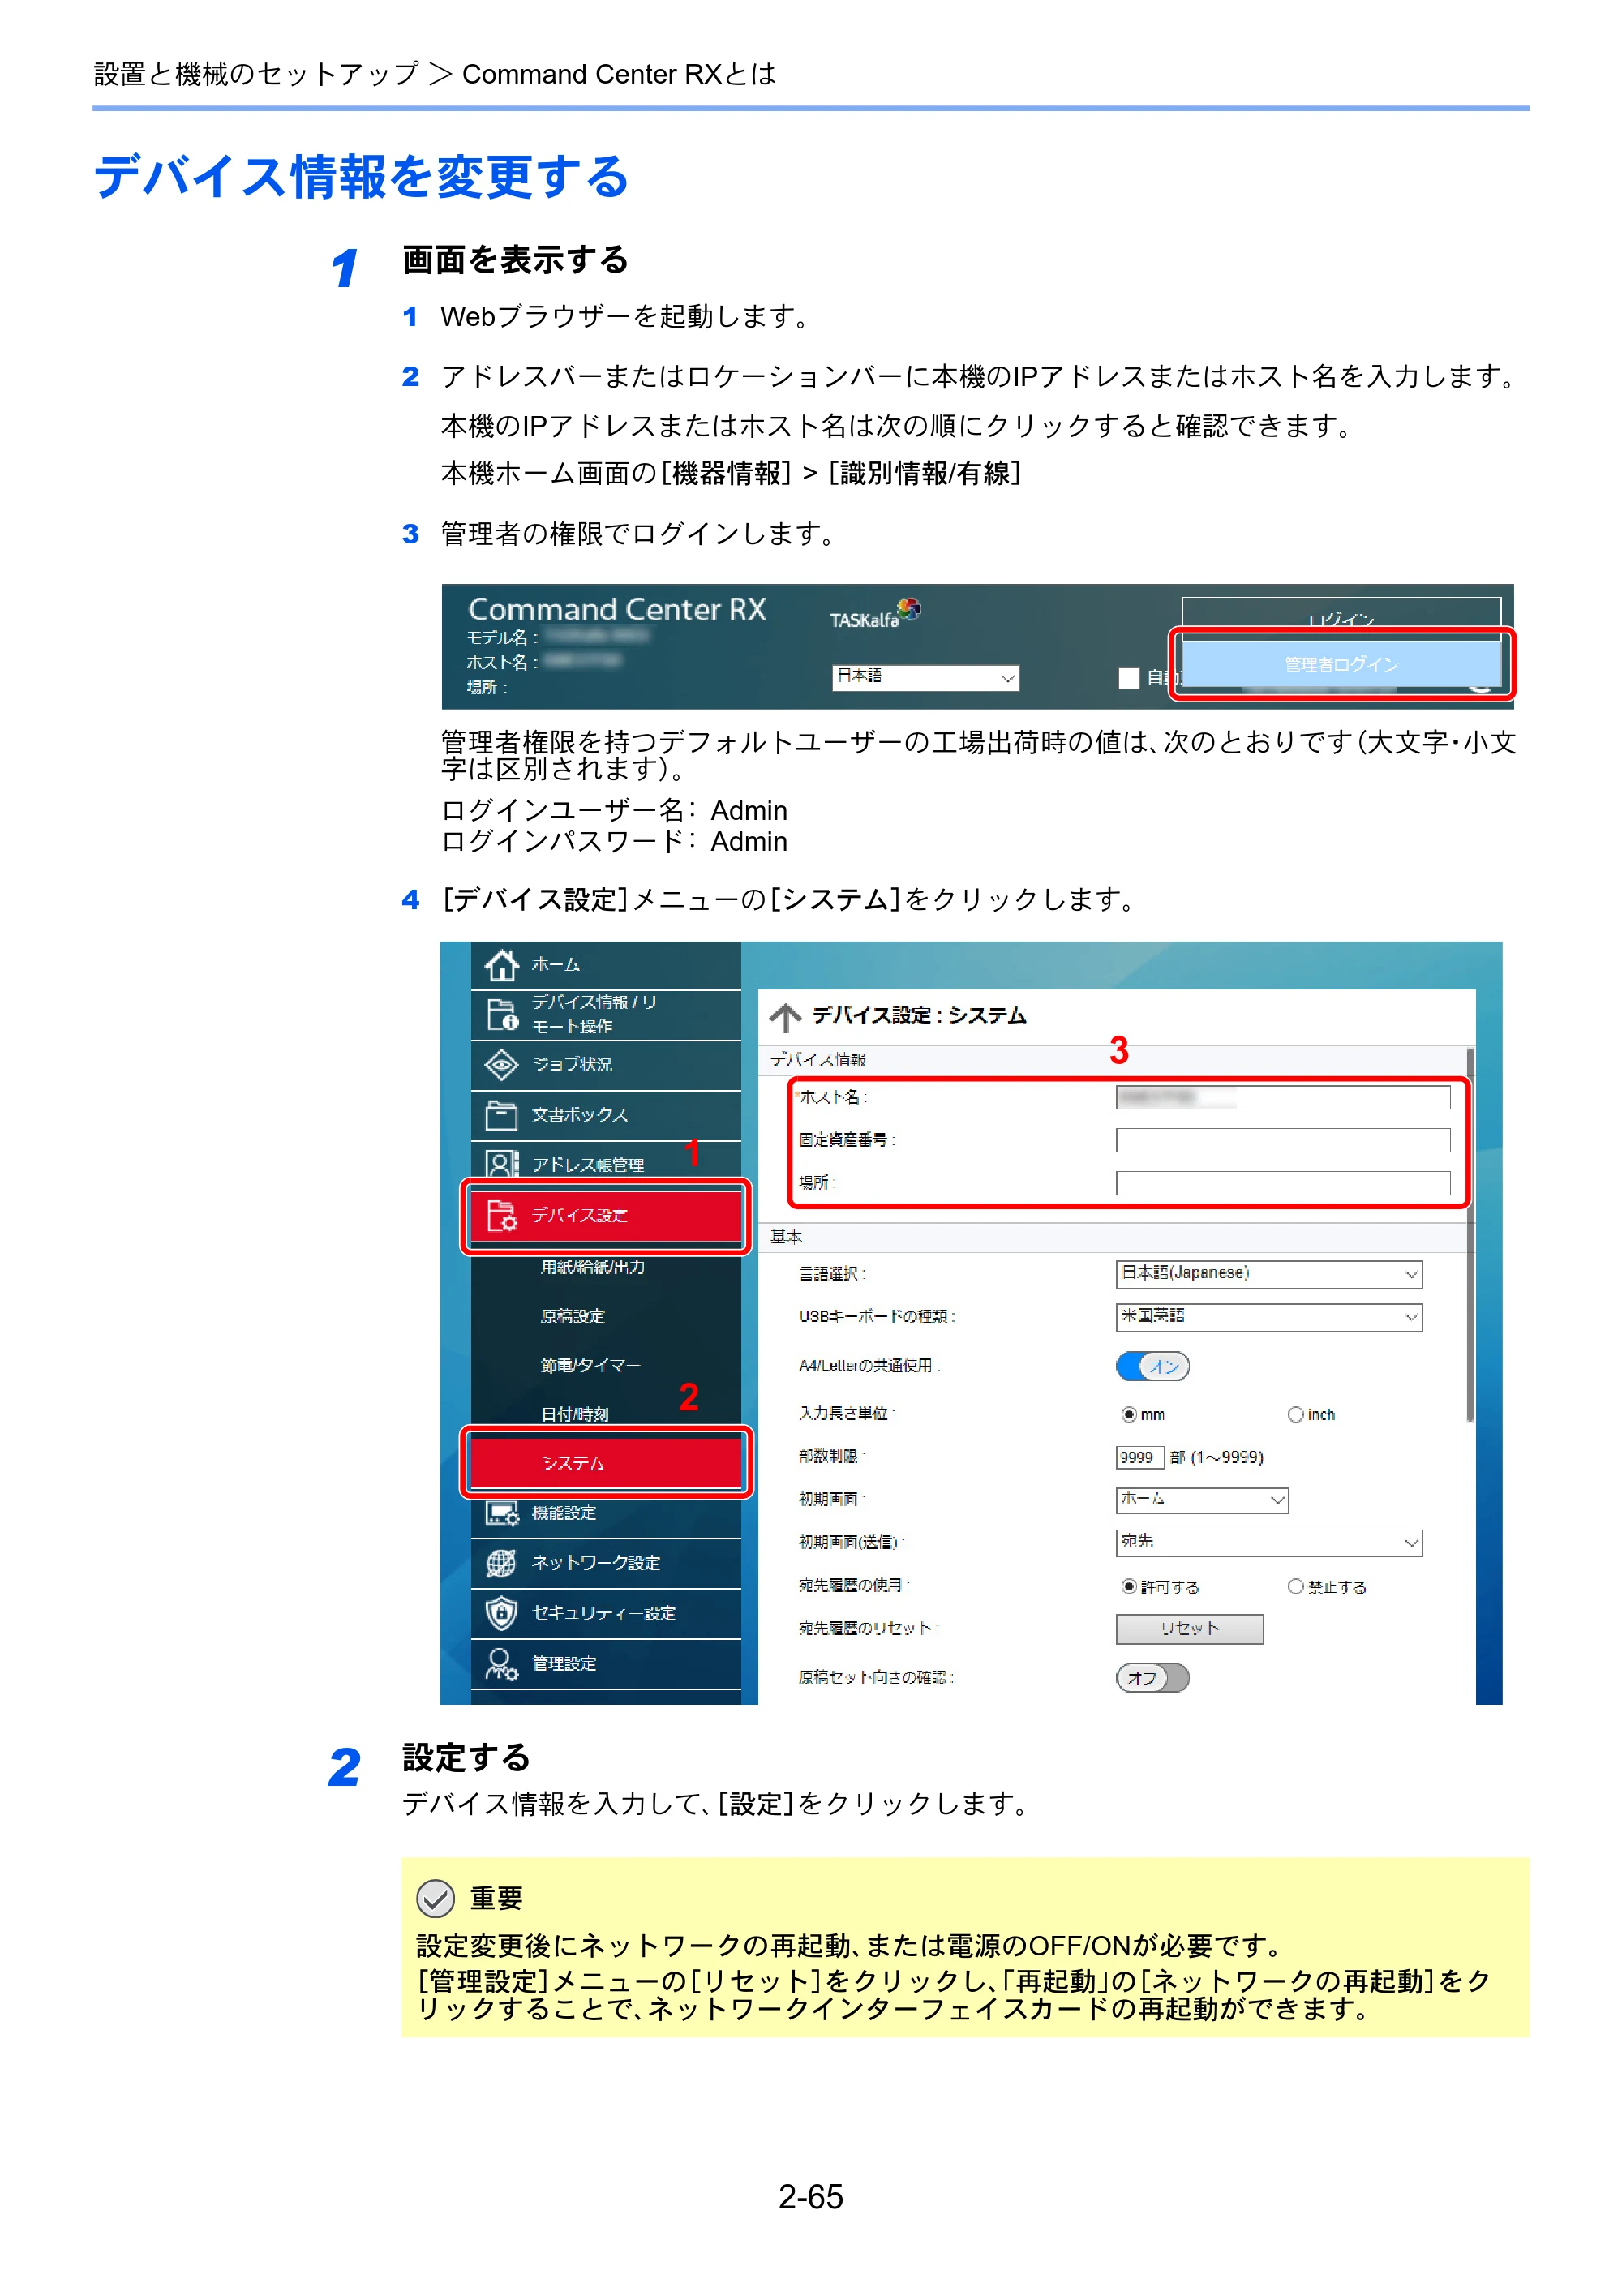Click the TASKalfa logo in header
Viewport: 1622px width, 2296px height.
click(x=874, y=615)
